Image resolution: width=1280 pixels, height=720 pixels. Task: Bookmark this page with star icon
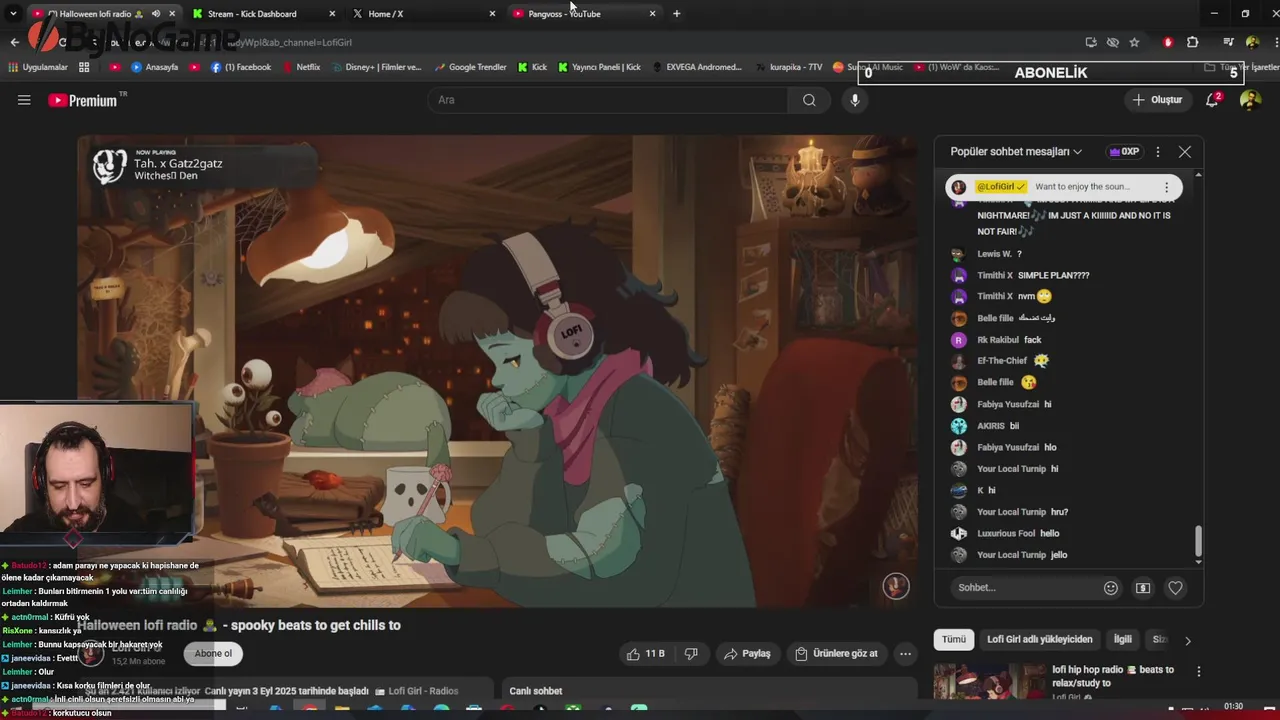1134,42
